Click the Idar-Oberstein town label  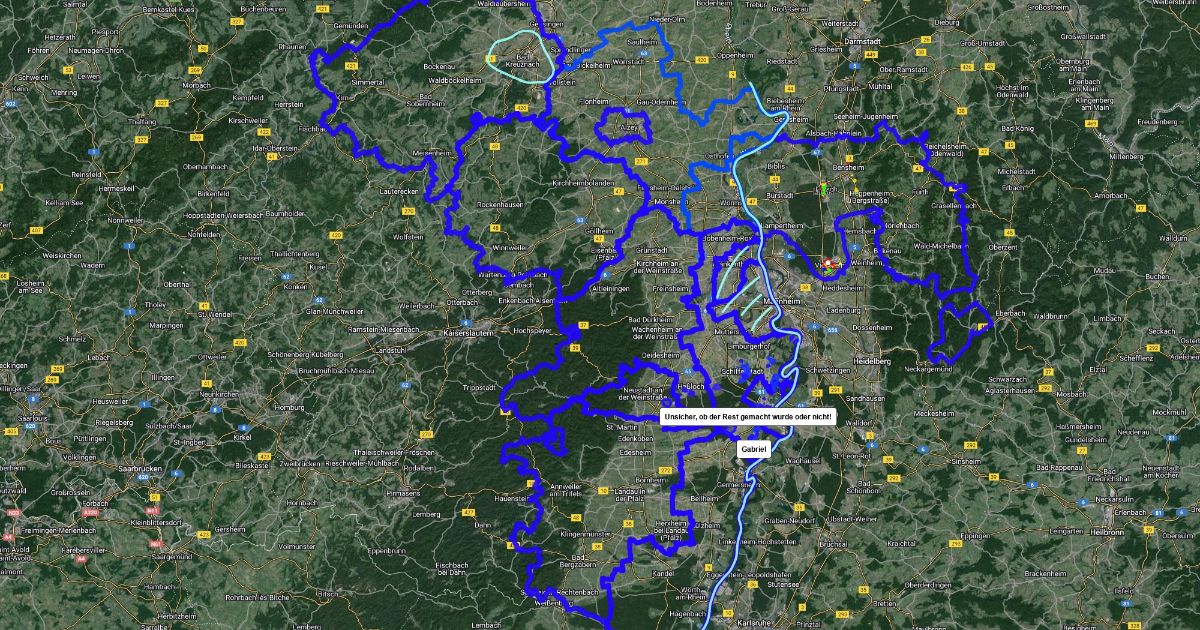click(x=274, y=148)
